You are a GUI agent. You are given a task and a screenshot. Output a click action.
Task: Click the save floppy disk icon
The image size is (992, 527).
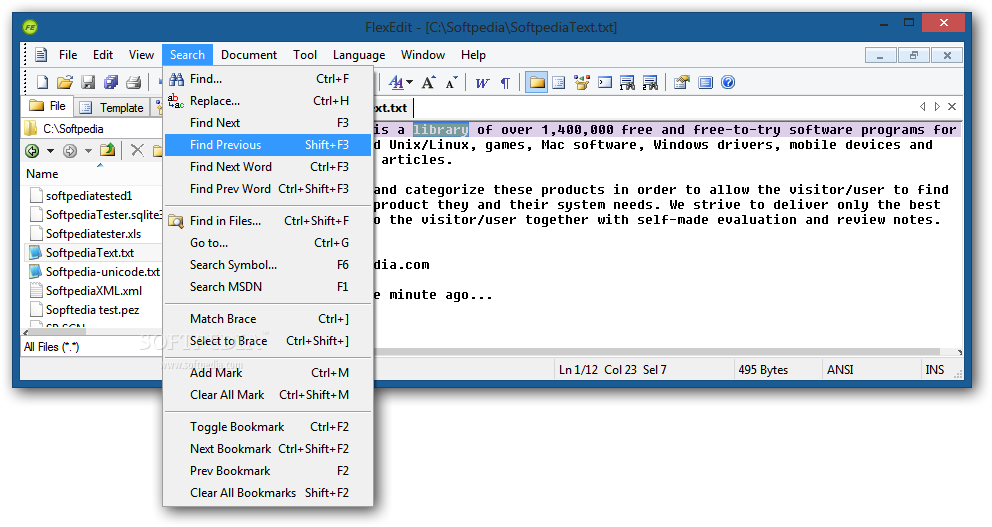coord(89,82)
